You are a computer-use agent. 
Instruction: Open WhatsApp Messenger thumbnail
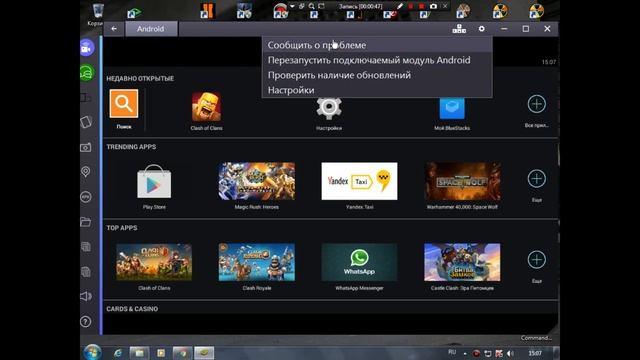pyautogui.click(x=359, y=262)
